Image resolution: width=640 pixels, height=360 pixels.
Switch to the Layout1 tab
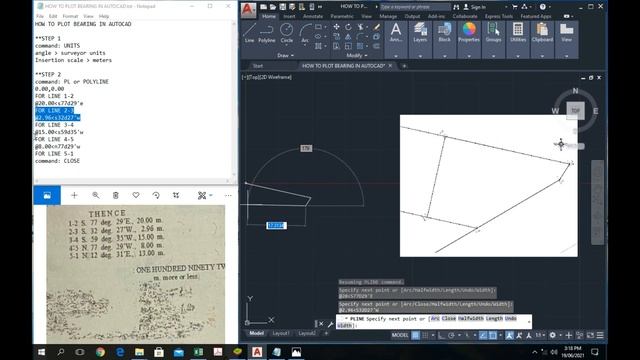(x=280, y=333)
